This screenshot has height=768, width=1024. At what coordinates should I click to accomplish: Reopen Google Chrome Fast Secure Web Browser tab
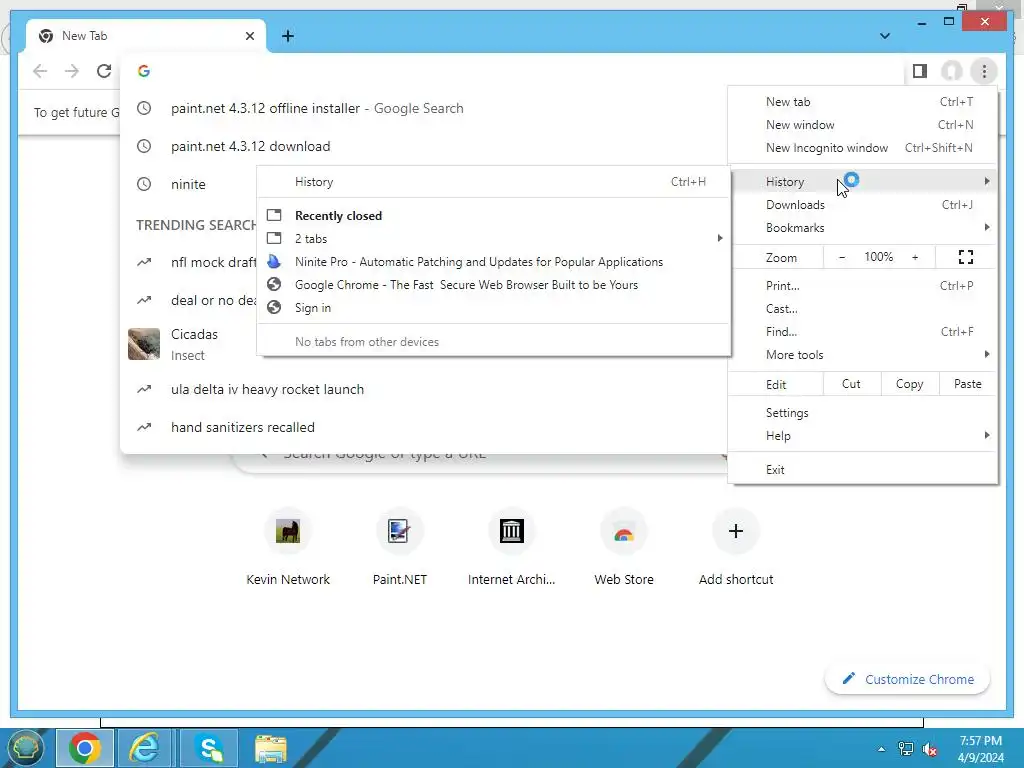[x=494, y=285]
